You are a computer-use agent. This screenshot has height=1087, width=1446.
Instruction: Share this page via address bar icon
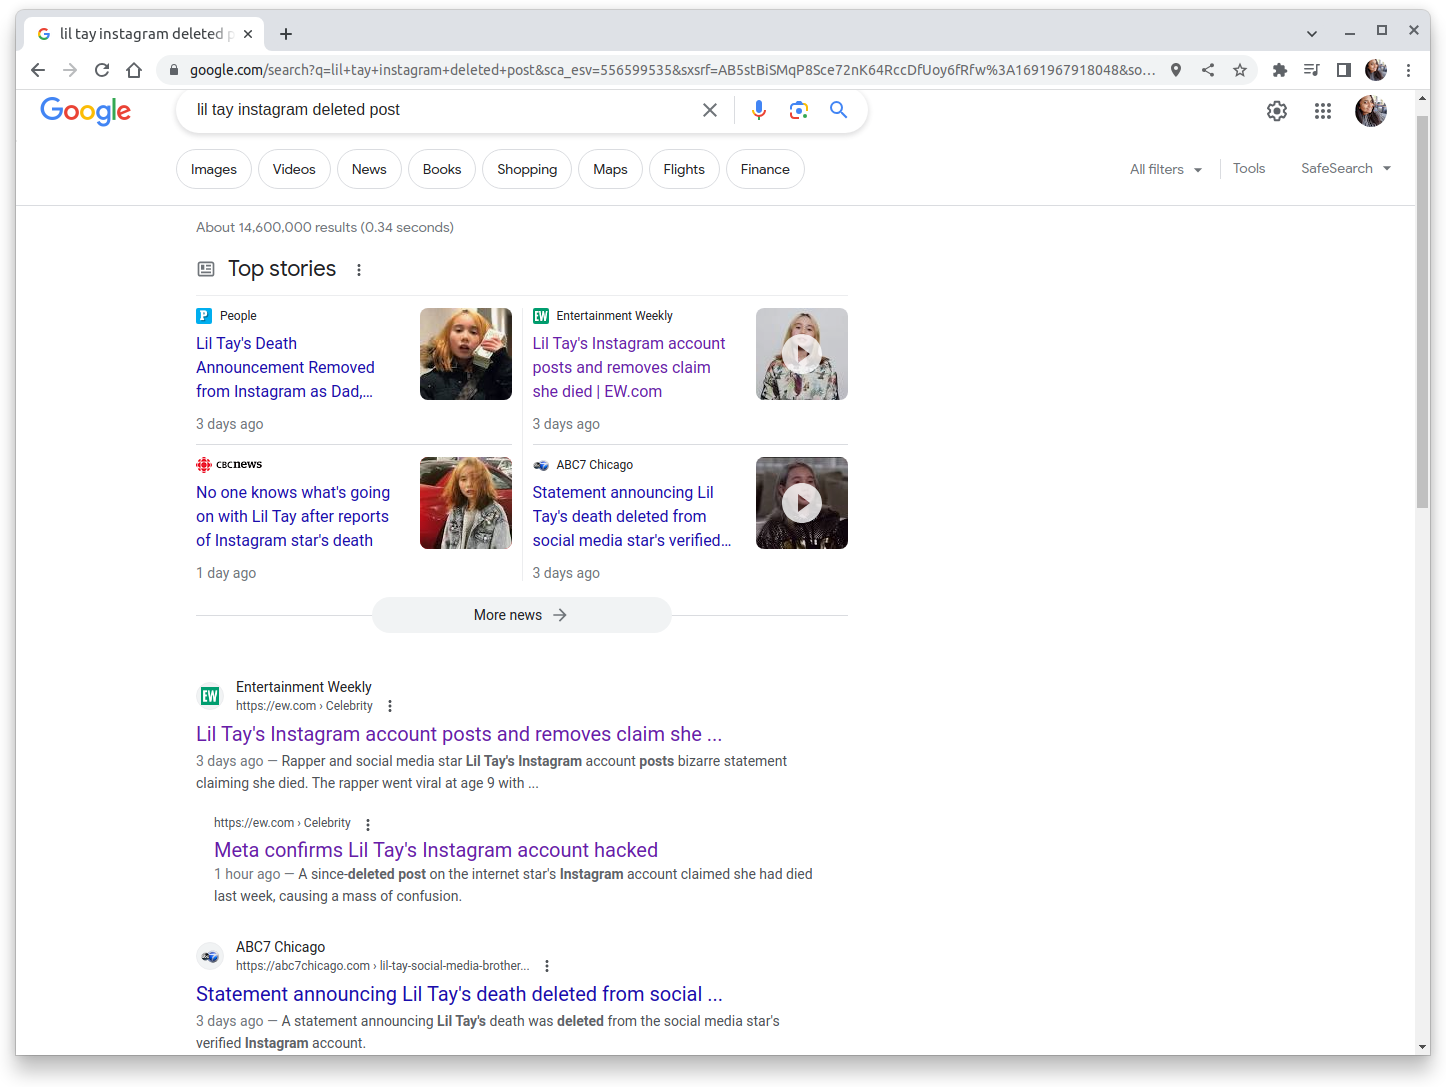pyautogui.click(x=1208, y=70)
